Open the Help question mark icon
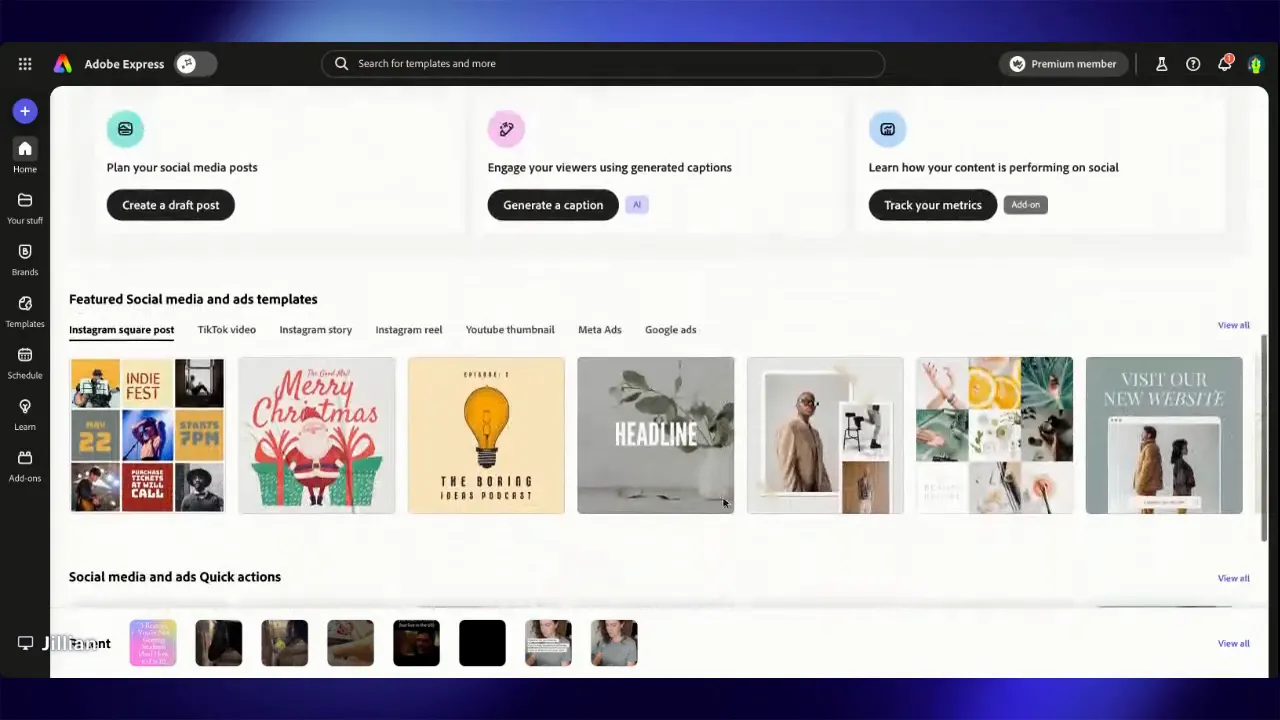The height and width of the screenshot is (720, 1280). click(x=1193, y=63)
